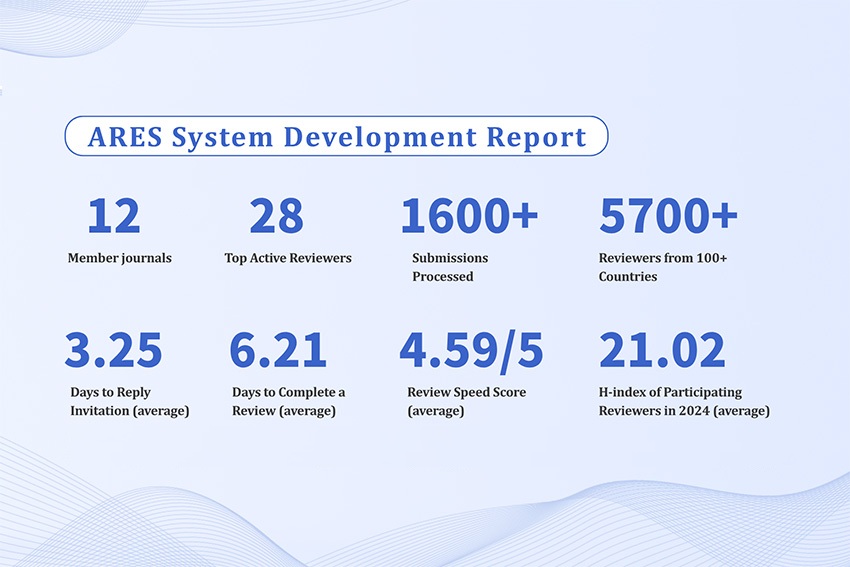Click H-index of Participating Reviewers label
This screenshot has width=850, height=567.
click(684, 401)
